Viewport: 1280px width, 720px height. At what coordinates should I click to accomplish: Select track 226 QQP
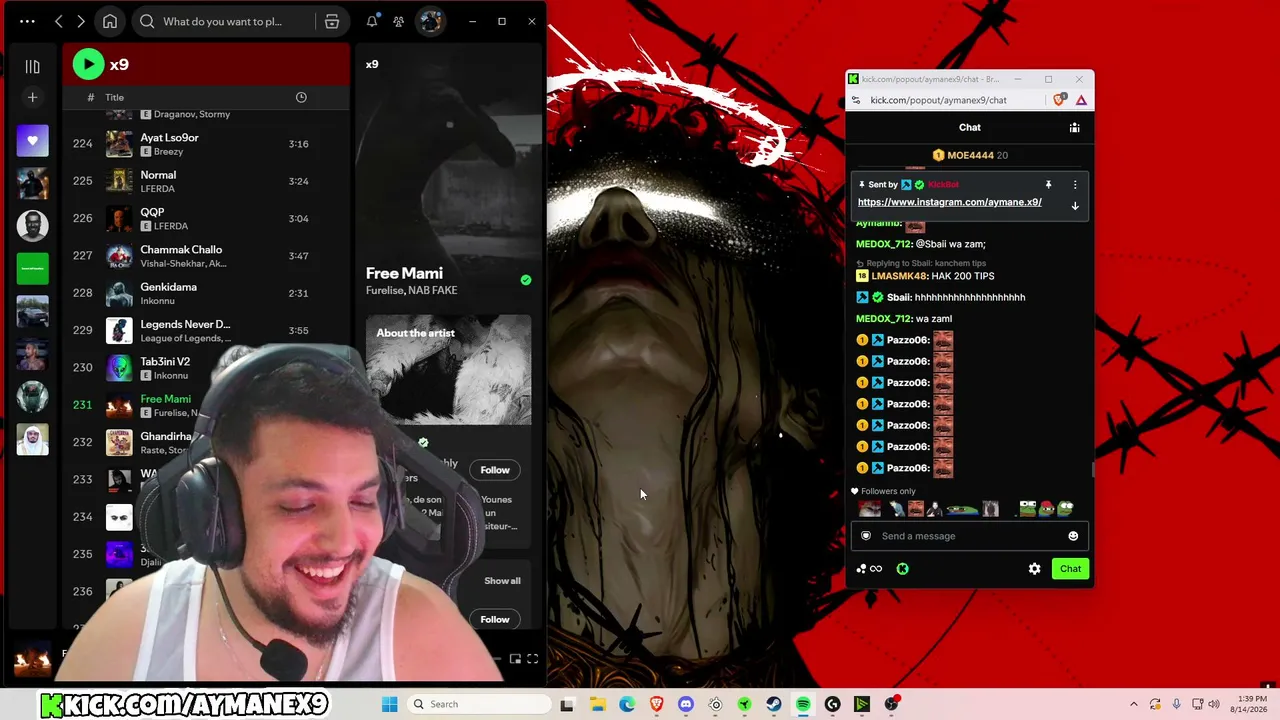pos(207,218)
